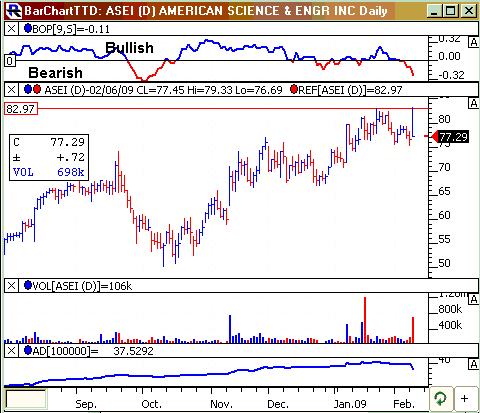Click the C 77.29 quote info box
Viewport: 480px width, 413px height.
coord(49,157)
